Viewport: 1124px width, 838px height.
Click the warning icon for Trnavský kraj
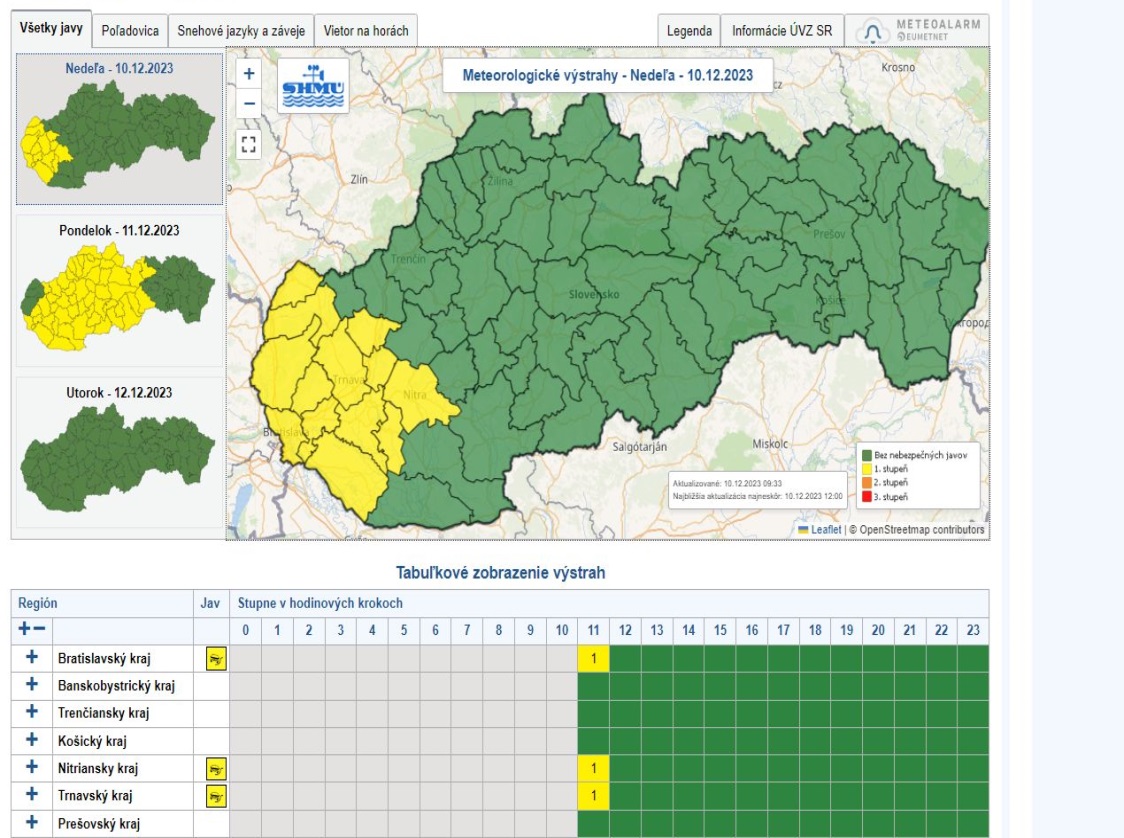click(x=216, y=797)
